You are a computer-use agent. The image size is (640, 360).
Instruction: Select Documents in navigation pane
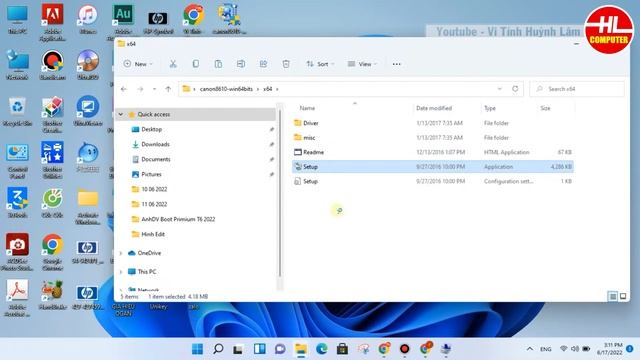(156, 159)
